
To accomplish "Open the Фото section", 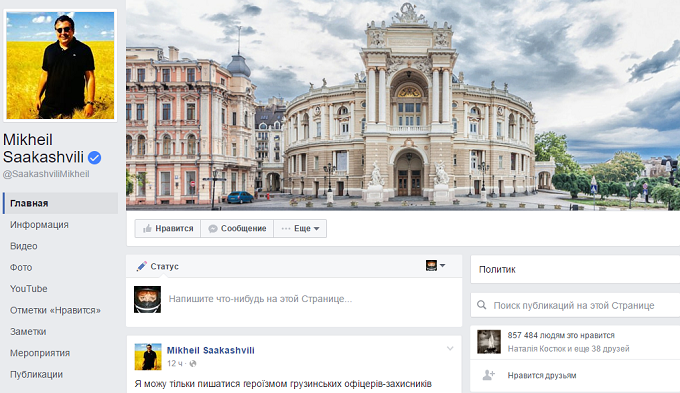I will click(x=21, y=267).
